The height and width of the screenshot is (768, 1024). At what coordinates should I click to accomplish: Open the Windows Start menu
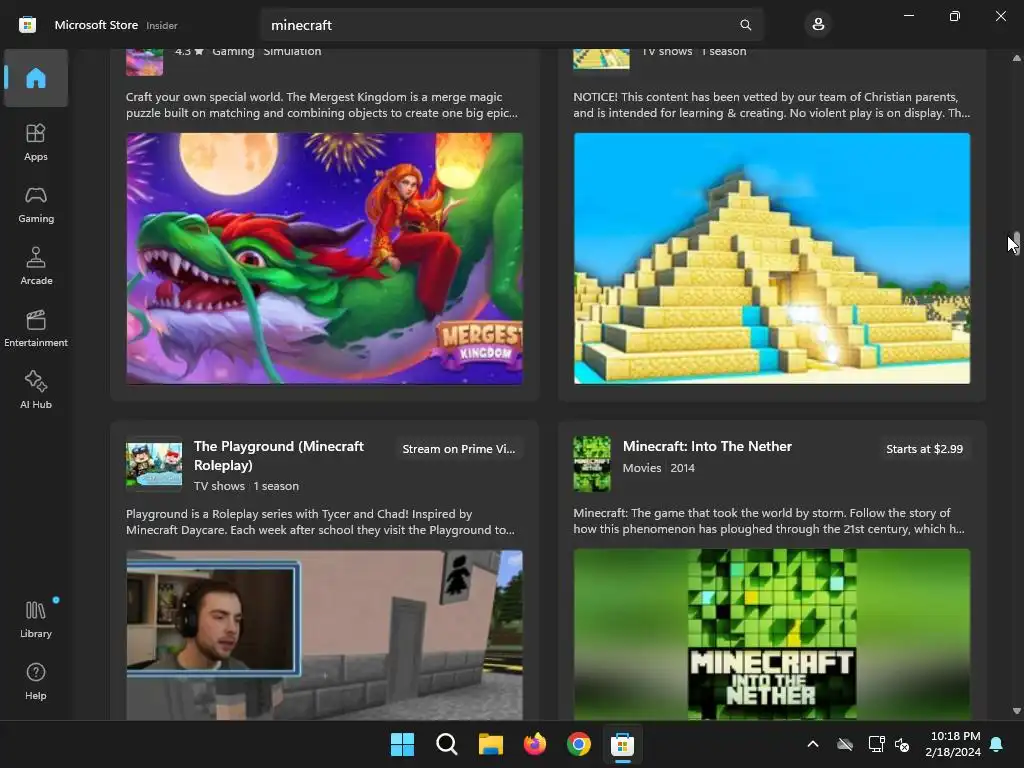point(402,744)
